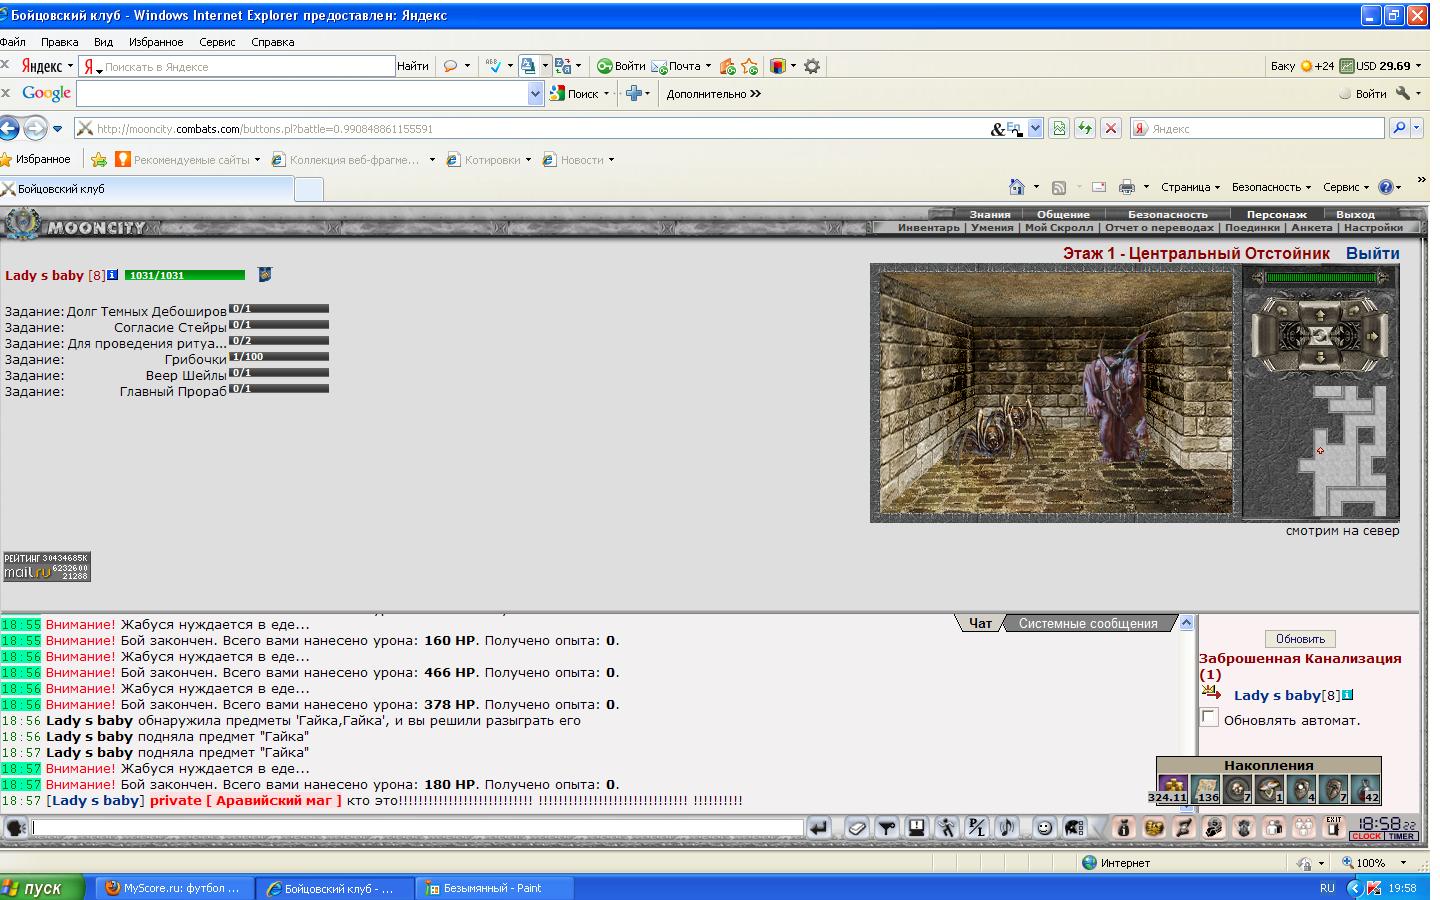The image size is (1440, 900).
Task: Click the clan shield icon next to health bar
Action: pyautogui.click(x=265, y=274)
